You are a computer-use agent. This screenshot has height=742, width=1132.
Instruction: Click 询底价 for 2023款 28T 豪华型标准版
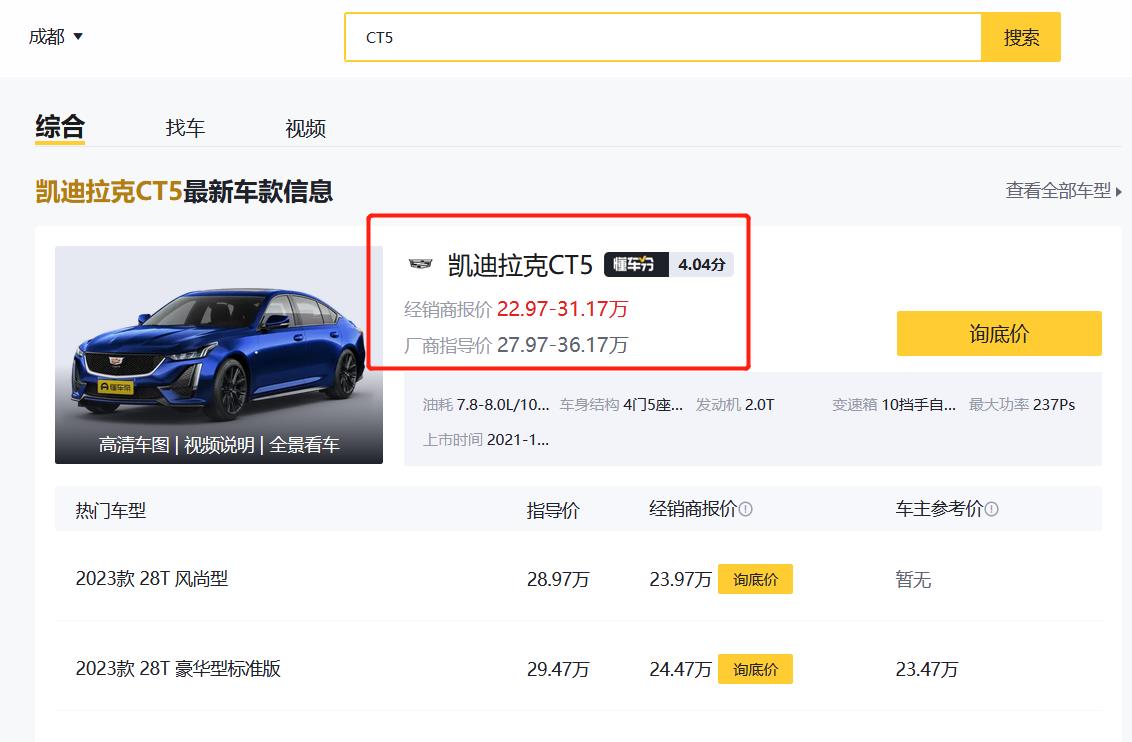(755, 668)
